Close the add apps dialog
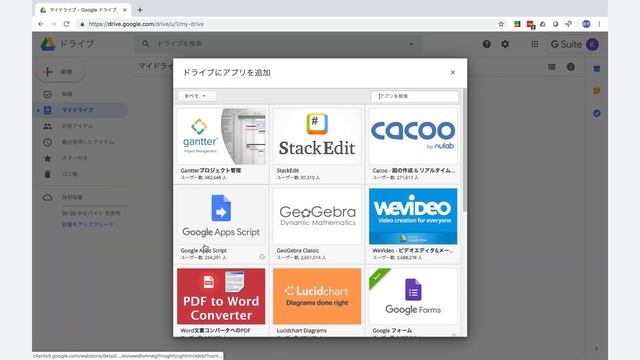Viewport: 640px width, 360px height. tap(452, 72)
